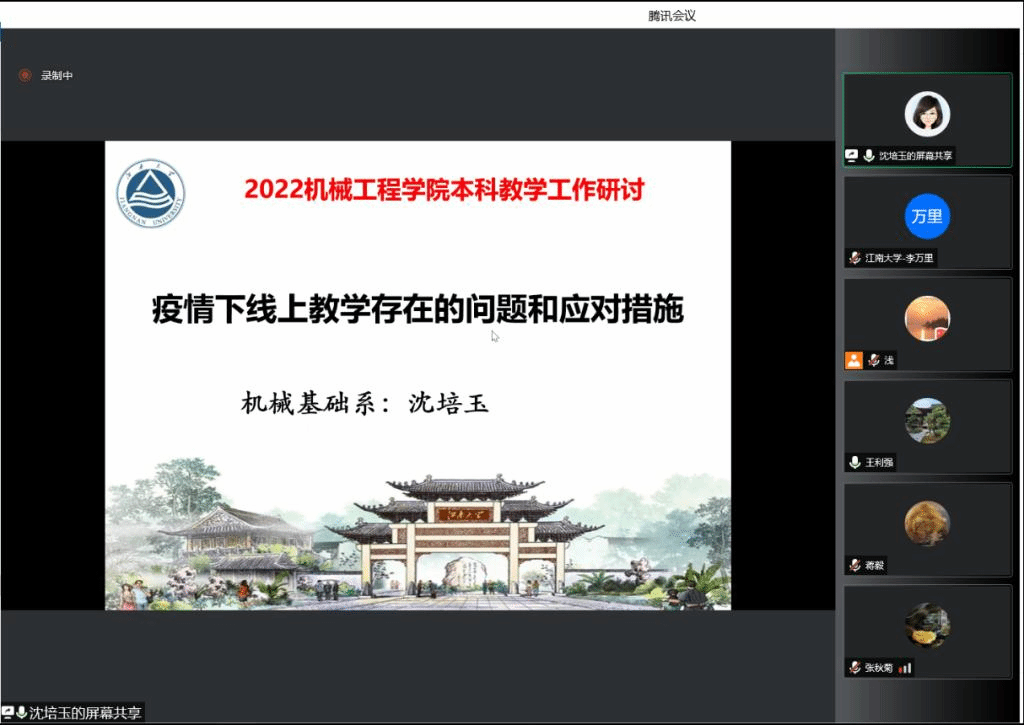This screenshot has height=725, width=1024.
Task: Click the 沈培玉的屏幕共享 label at bottom left
Action: [x=85, y=713]
